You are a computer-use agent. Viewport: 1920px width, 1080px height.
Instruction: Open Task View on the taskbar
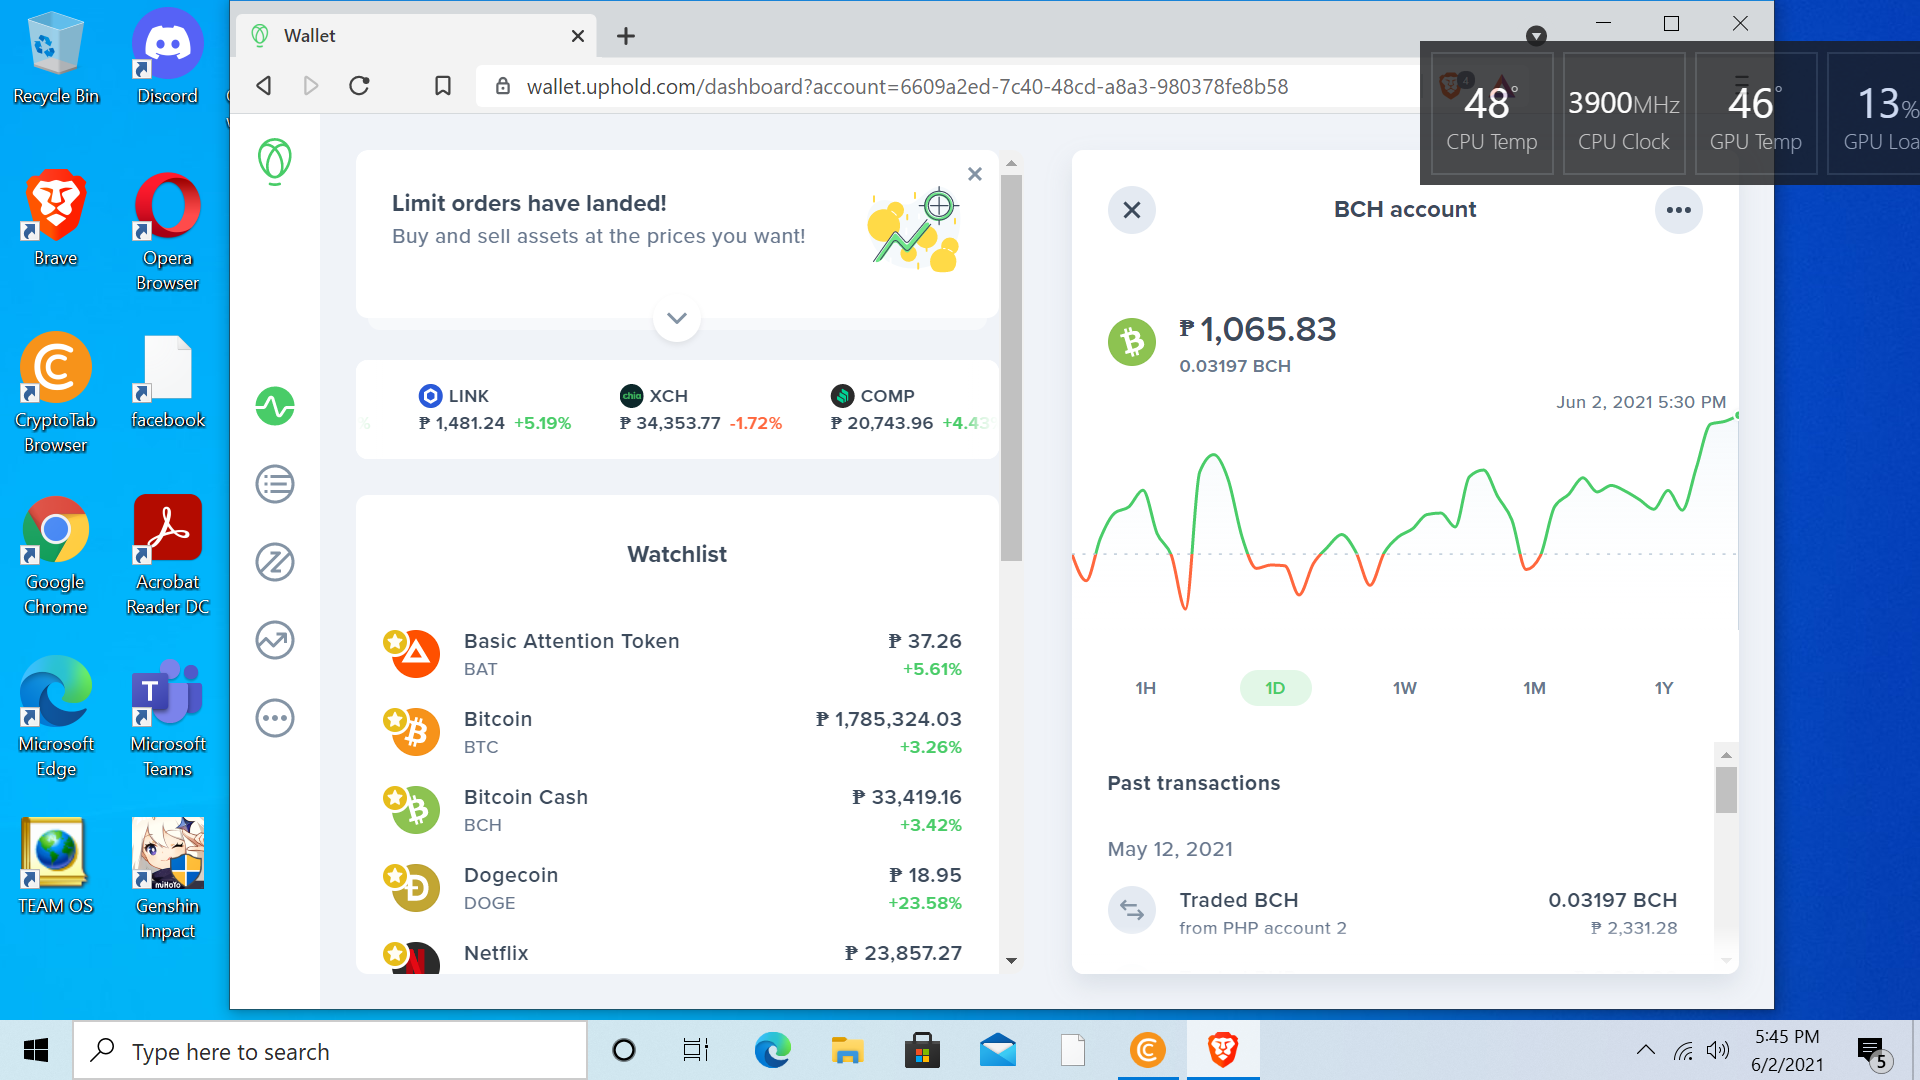696,1050
